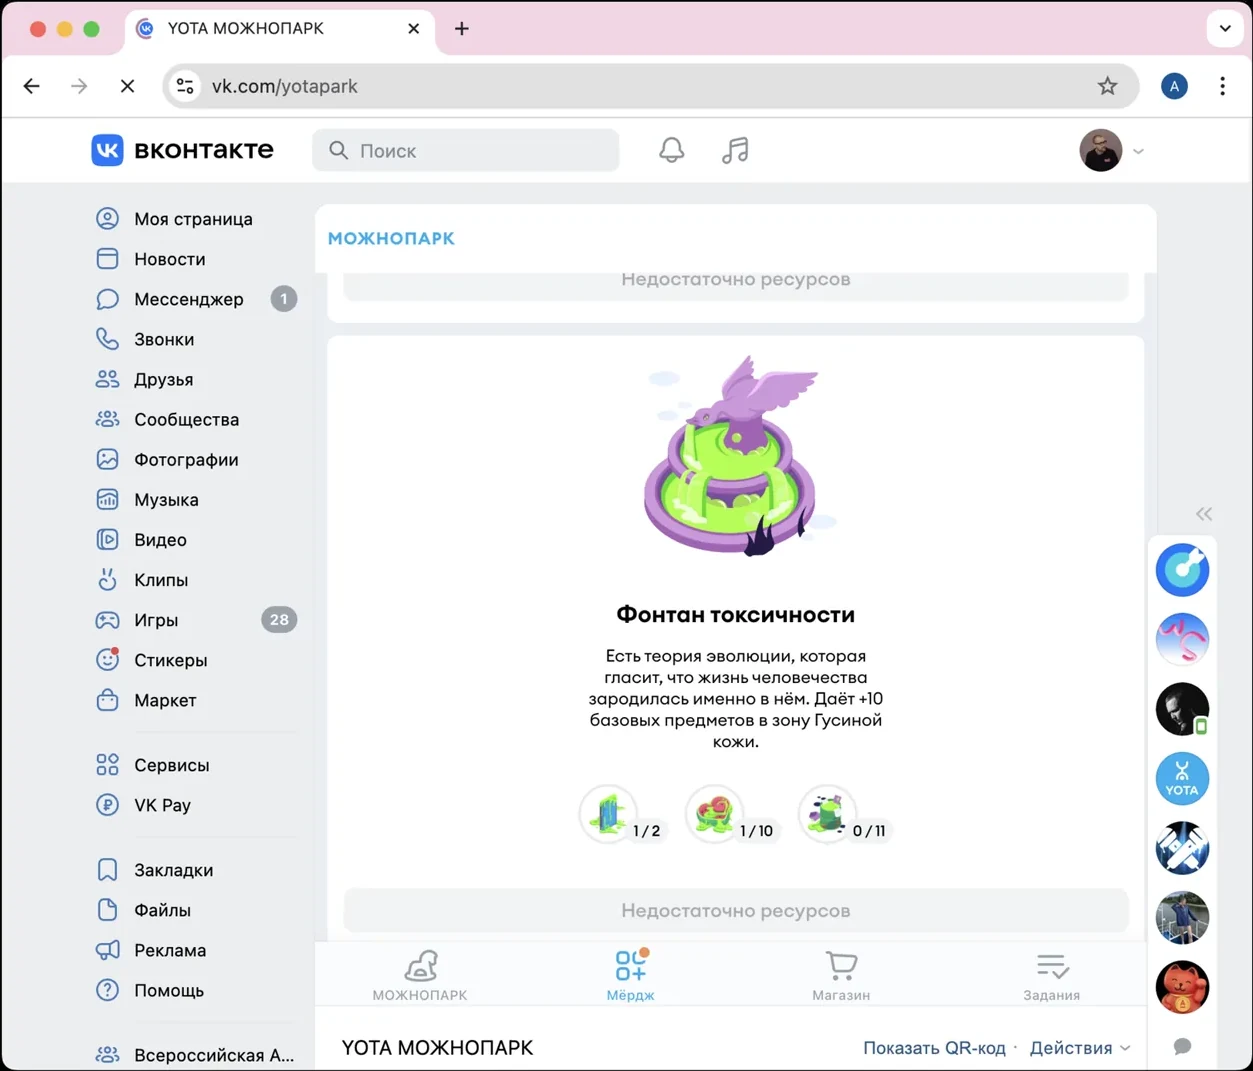This screenshot has width=1253, height=1071.
Task: Open Музыка in left menu
Action: tap(166, 499)
